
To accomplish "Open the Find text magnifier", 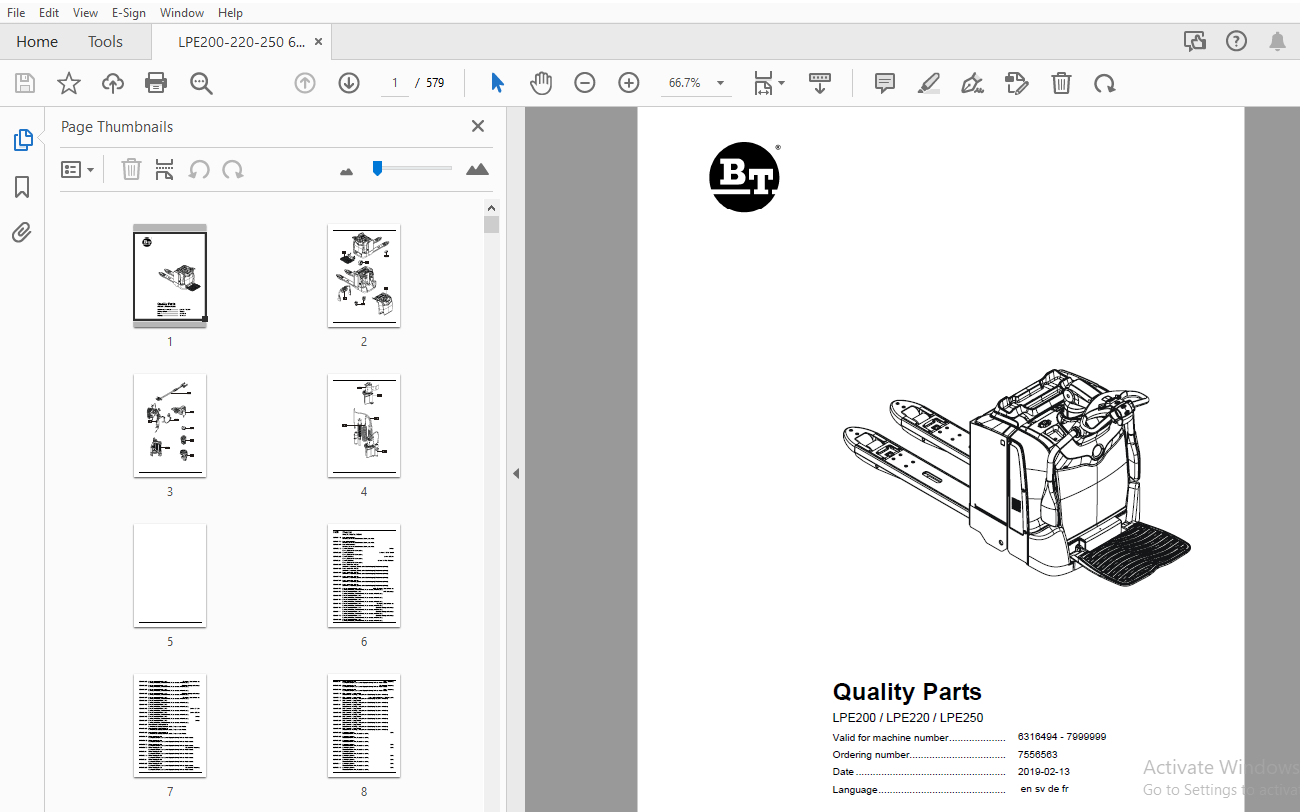I will tap(201, 83).
